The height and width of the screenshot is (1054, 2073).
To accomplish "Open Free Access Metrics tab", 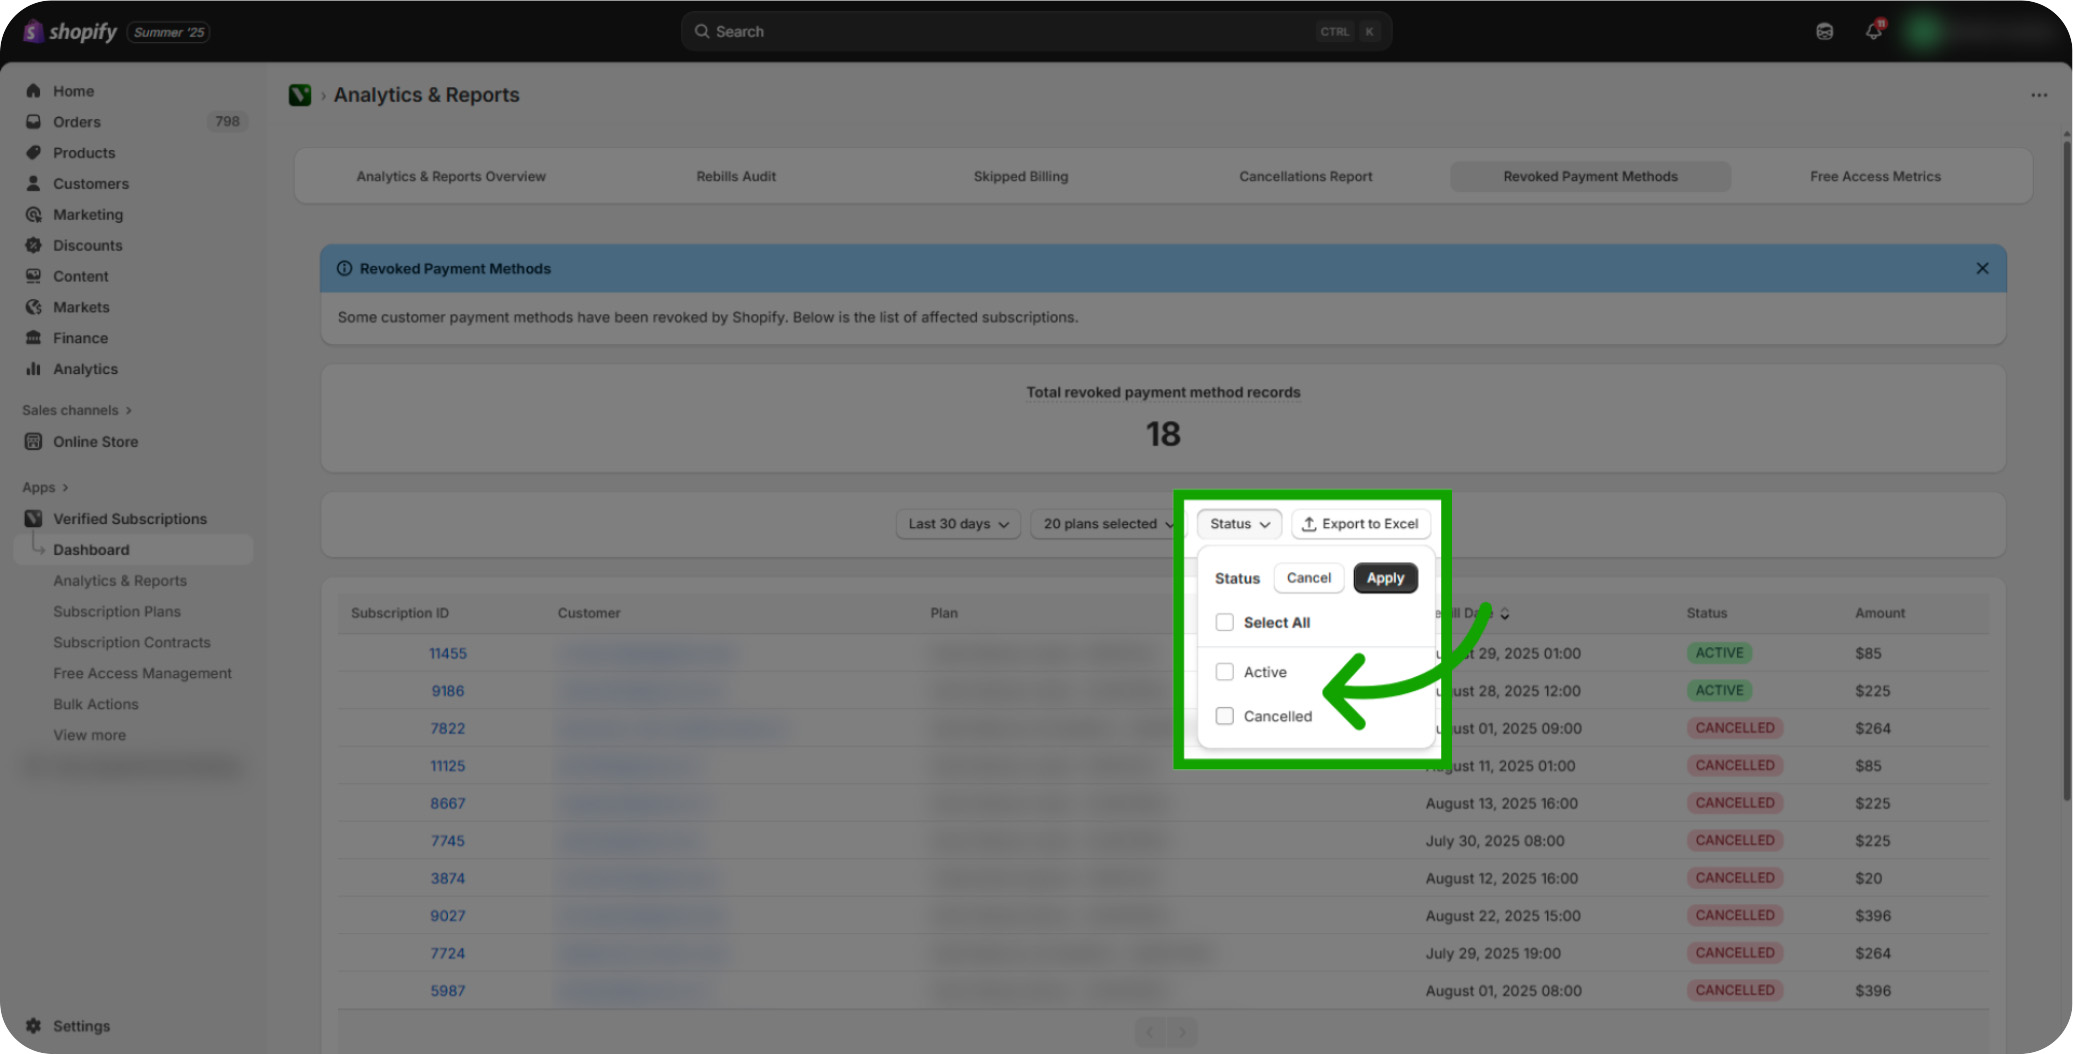I will 1875,177.
